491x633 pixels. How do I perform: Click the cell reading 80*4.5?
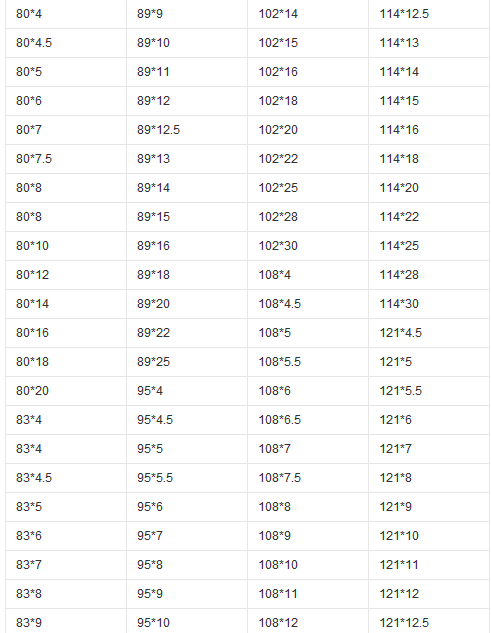coord(66,43)
